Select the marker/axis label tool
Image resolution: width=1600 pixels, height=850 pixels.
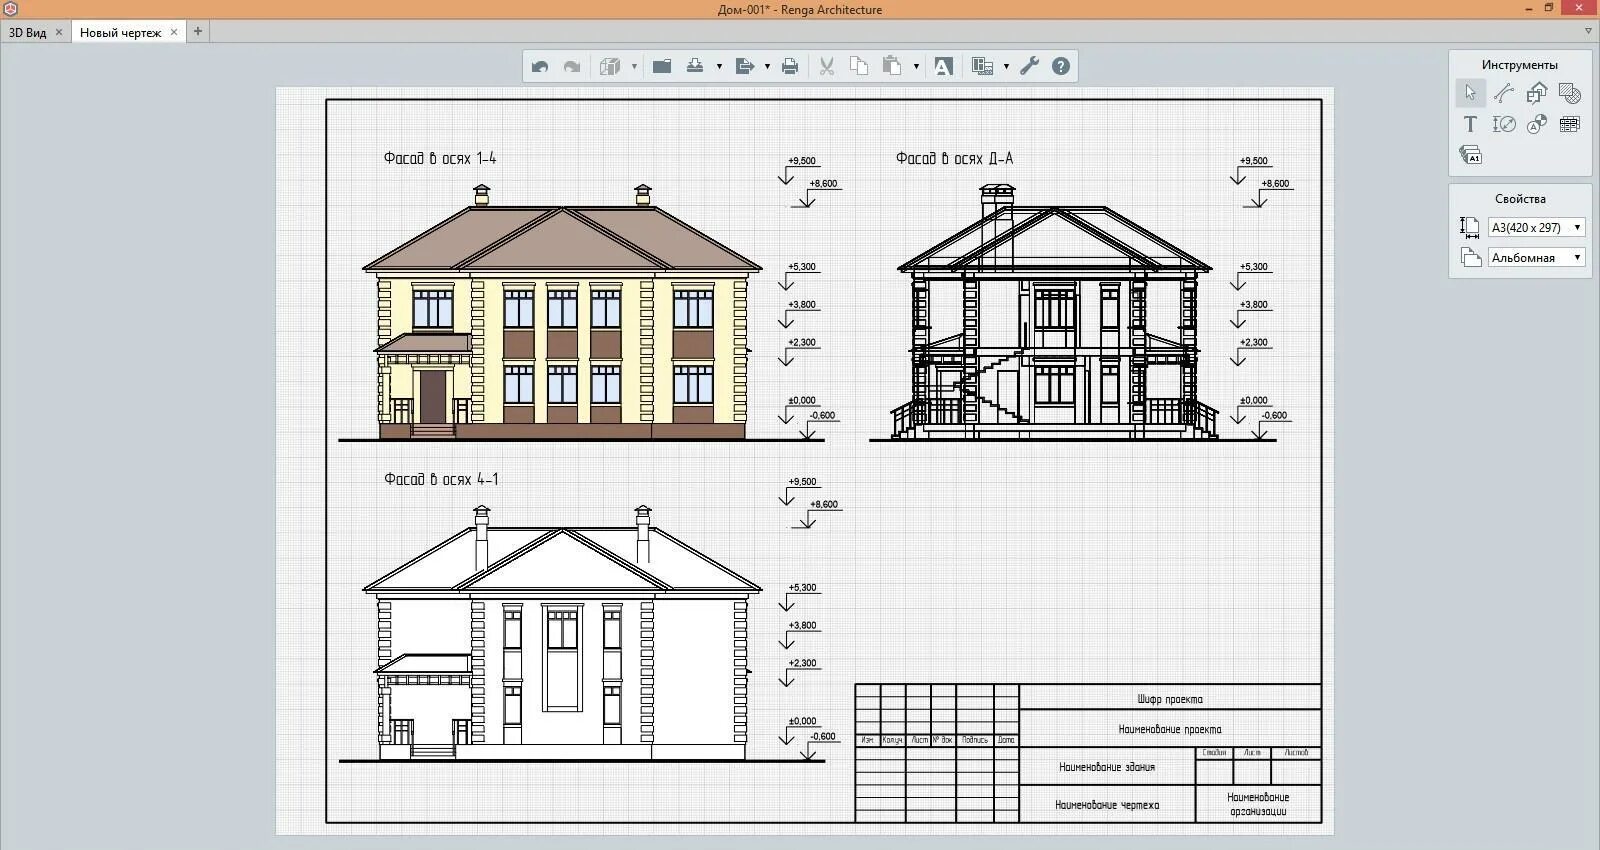click(x=1537, y=124)
